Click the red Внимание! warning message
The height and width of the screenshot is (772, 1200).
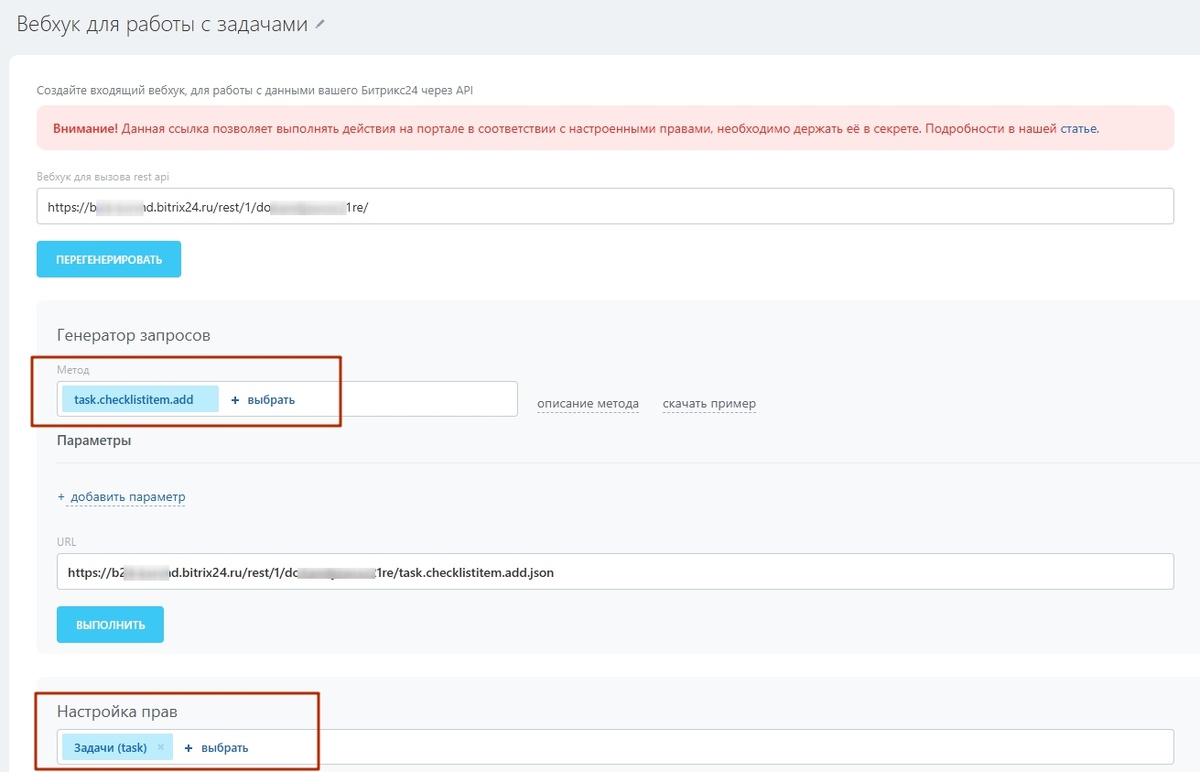(x=605, y=128)
